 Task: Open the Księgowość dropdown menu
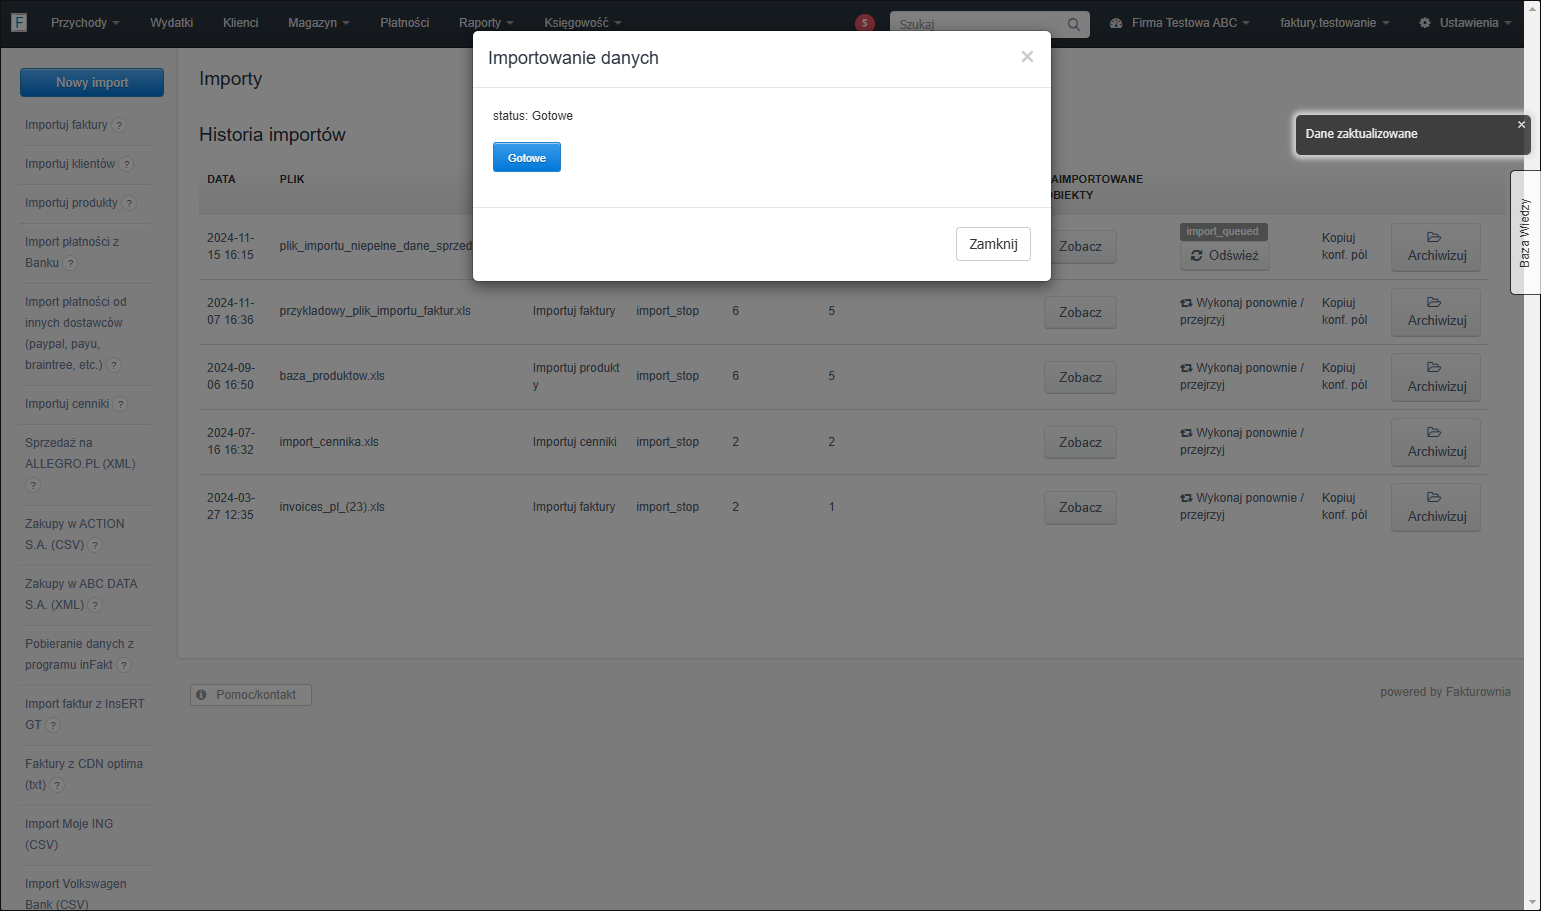(583, 23)
